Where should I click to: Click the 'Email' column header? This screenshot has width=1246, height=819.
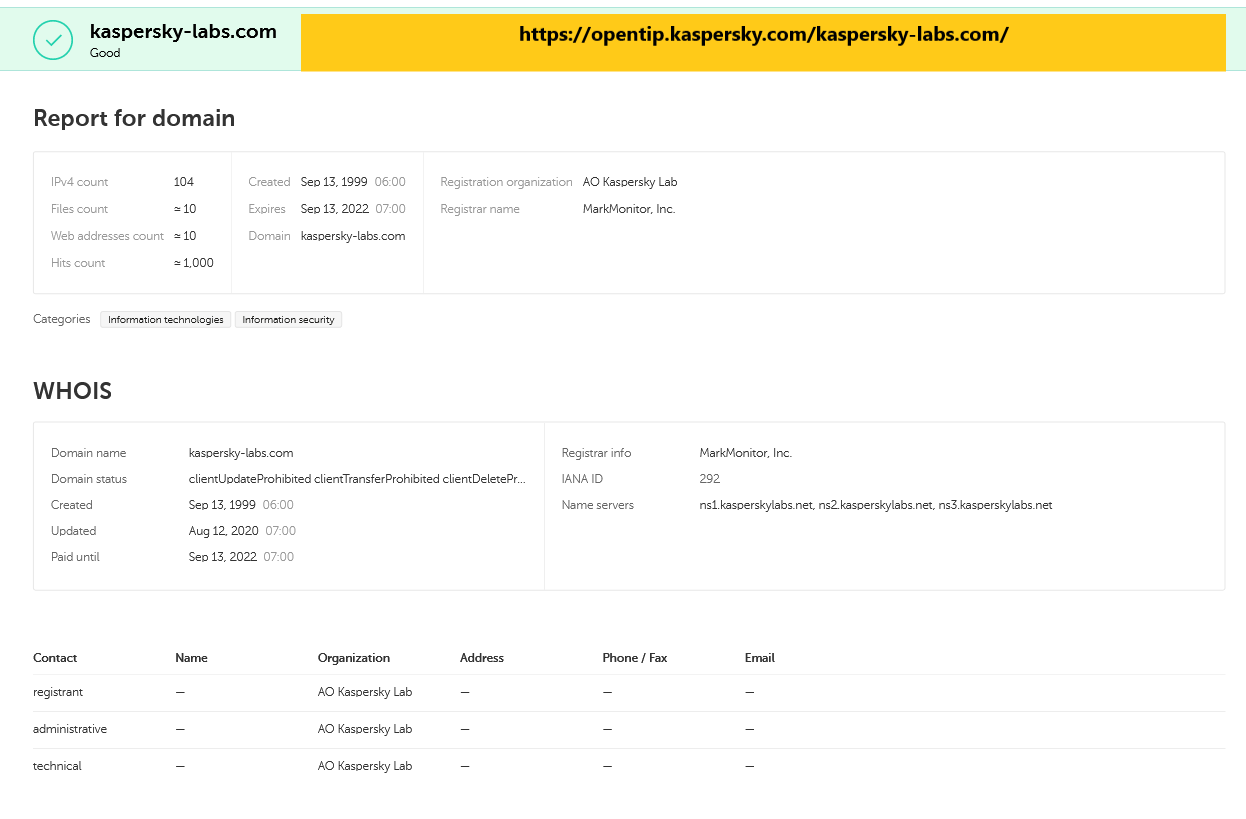(760, 658)
